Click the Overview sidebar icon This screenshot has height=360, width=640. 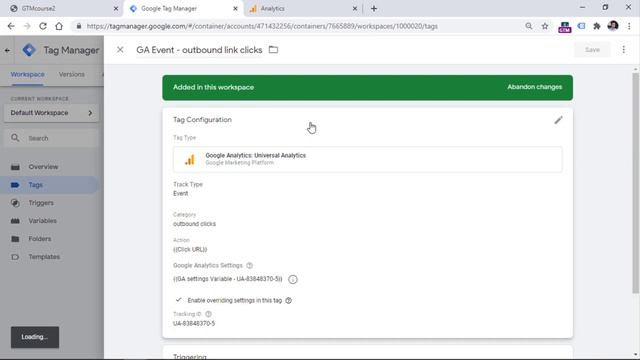(15, 167)
